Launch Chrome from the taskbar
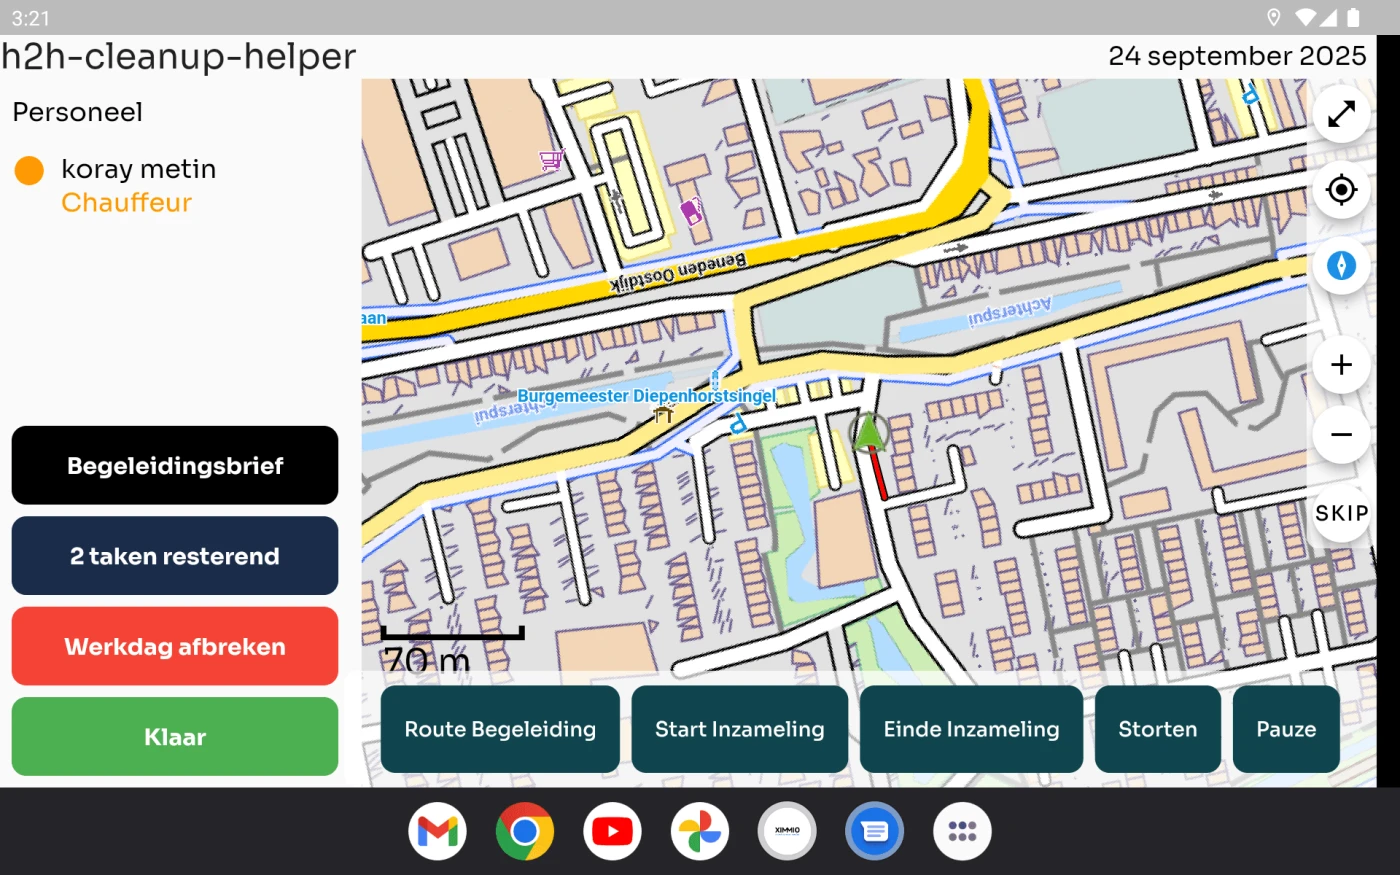 tap(525, 831)
